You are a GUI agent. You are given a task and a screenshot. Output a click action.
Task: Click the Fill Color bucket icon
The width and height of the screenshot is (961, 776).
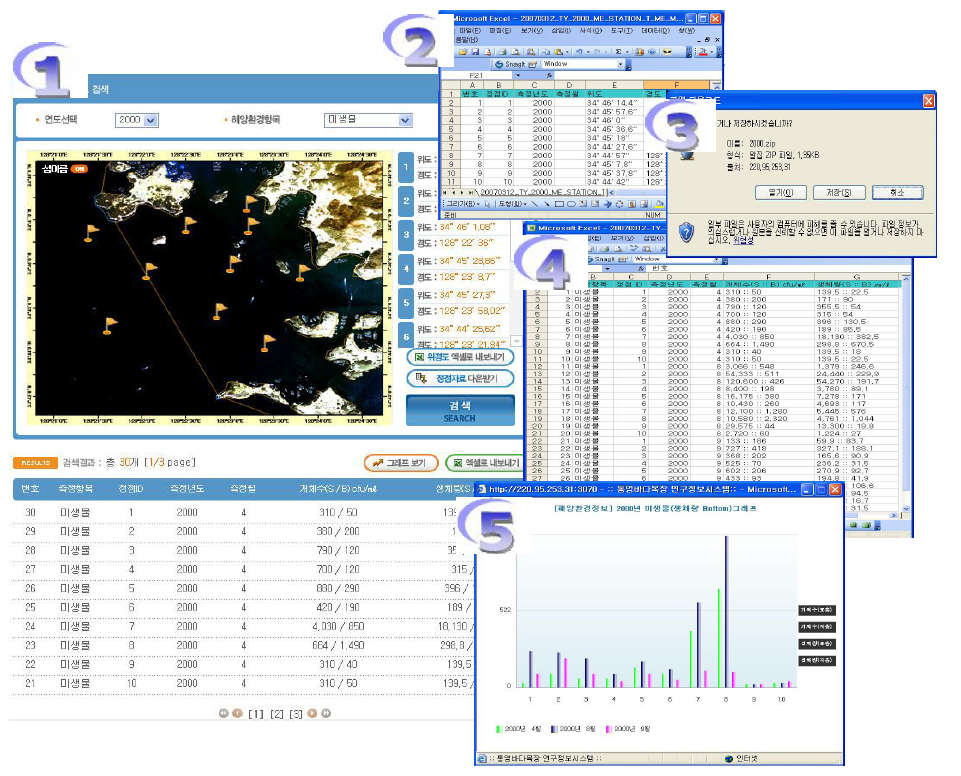[659, 204]
